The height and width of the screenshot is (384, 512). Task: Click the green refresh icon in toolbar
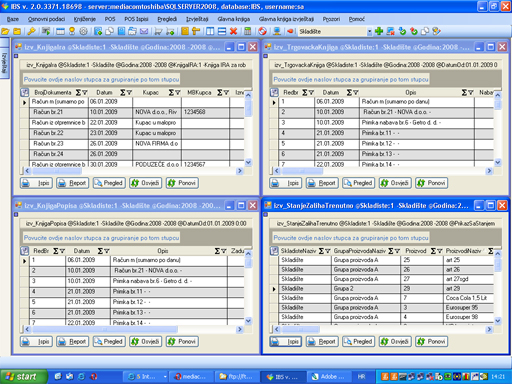402,31
